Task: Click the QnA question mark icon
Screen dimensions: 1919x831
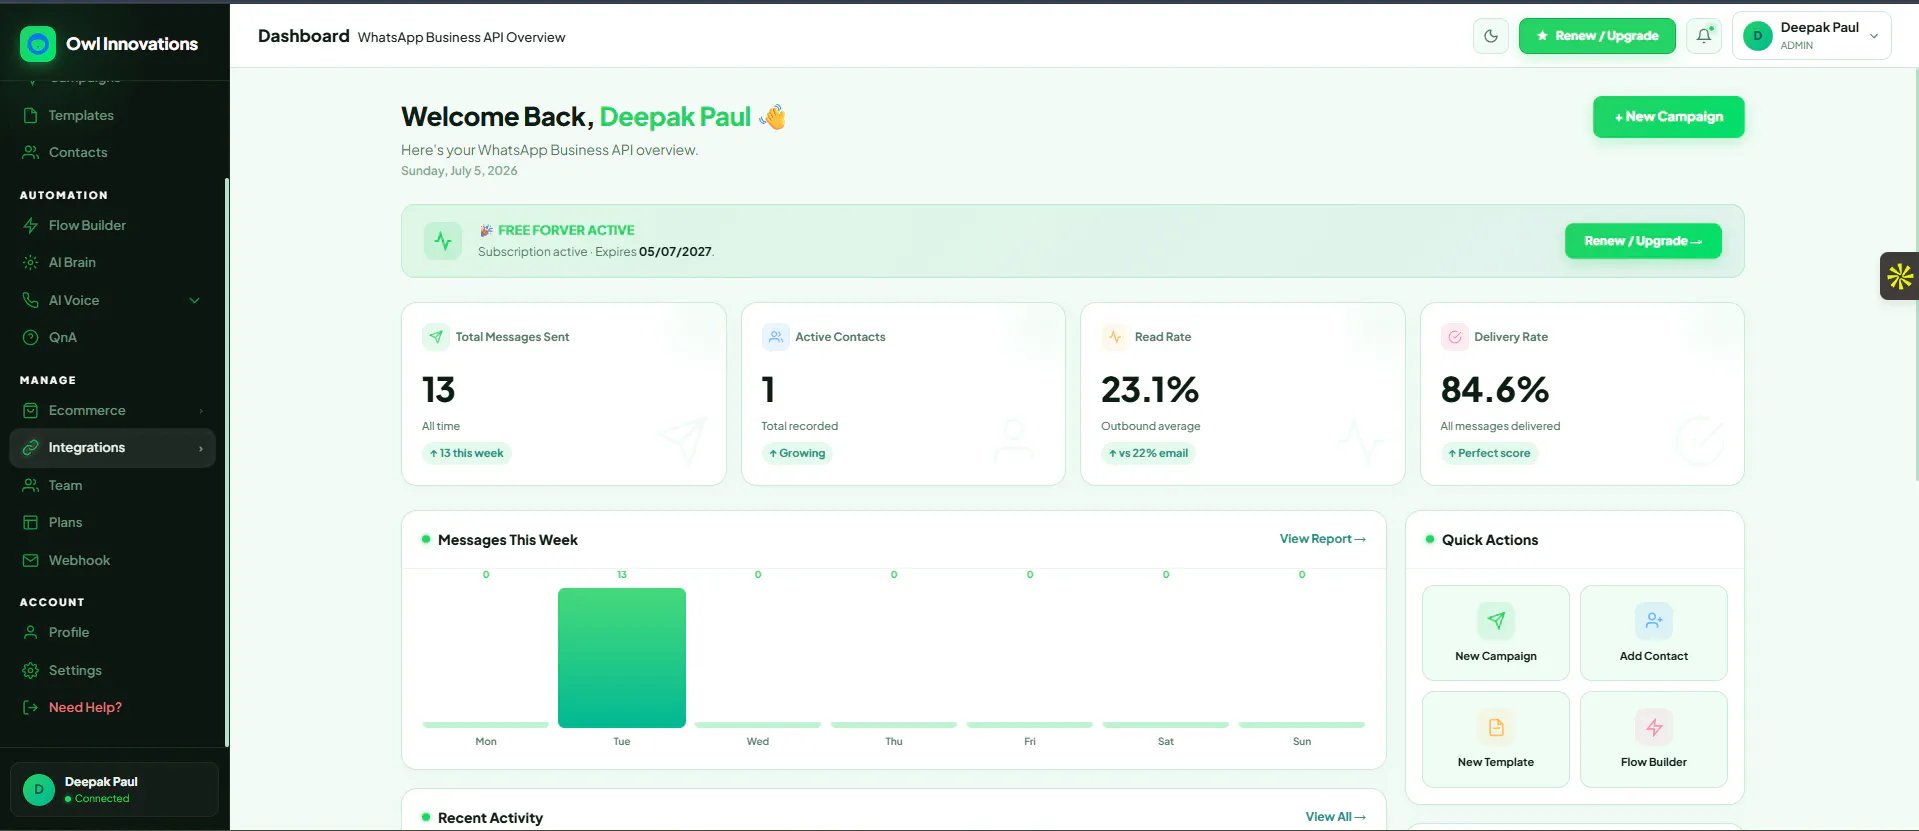Action: tap(31, 337)
